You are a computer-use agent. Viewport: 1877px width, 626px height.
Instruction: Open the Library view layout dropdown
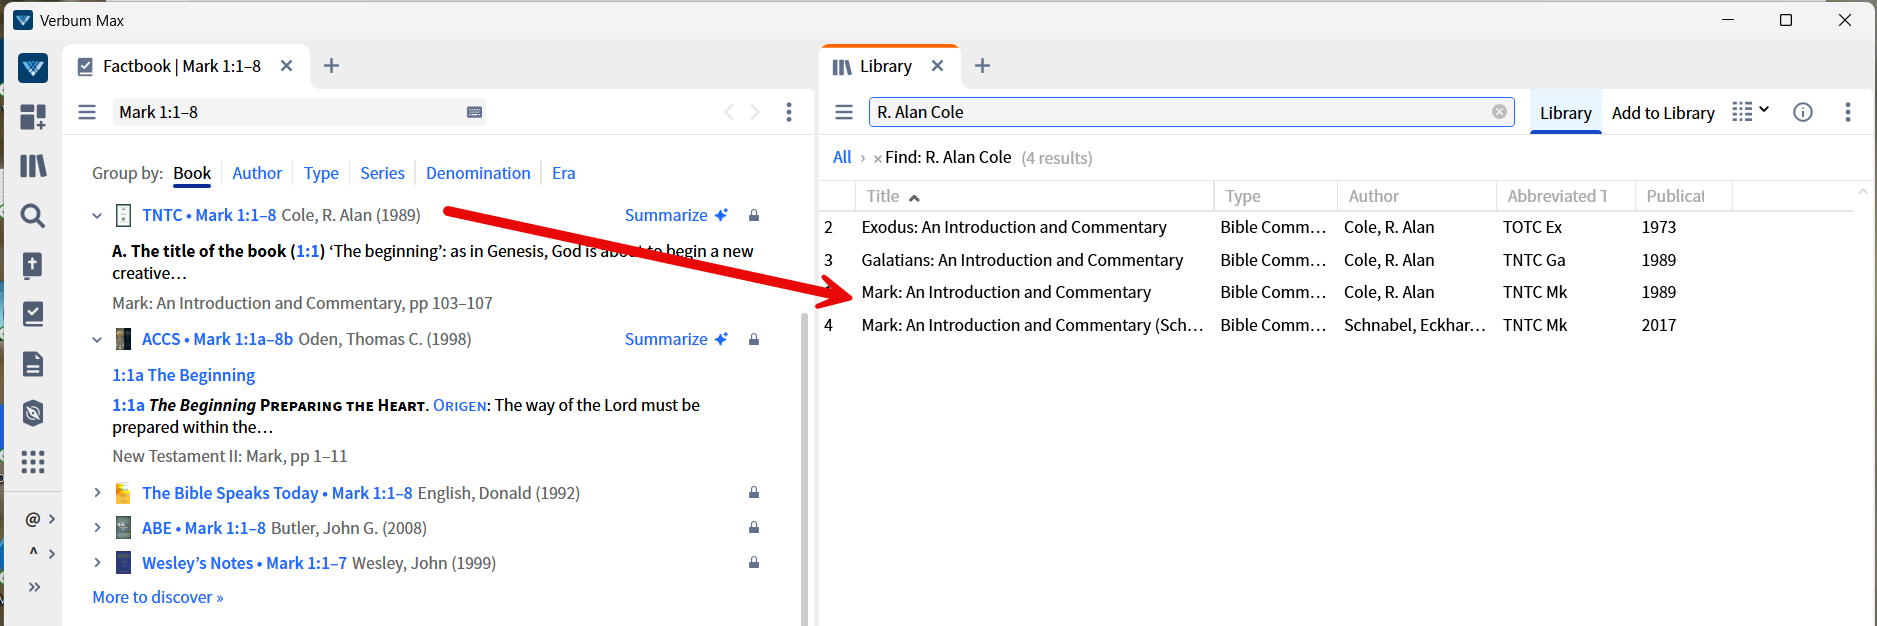[x=1751, y=111]
